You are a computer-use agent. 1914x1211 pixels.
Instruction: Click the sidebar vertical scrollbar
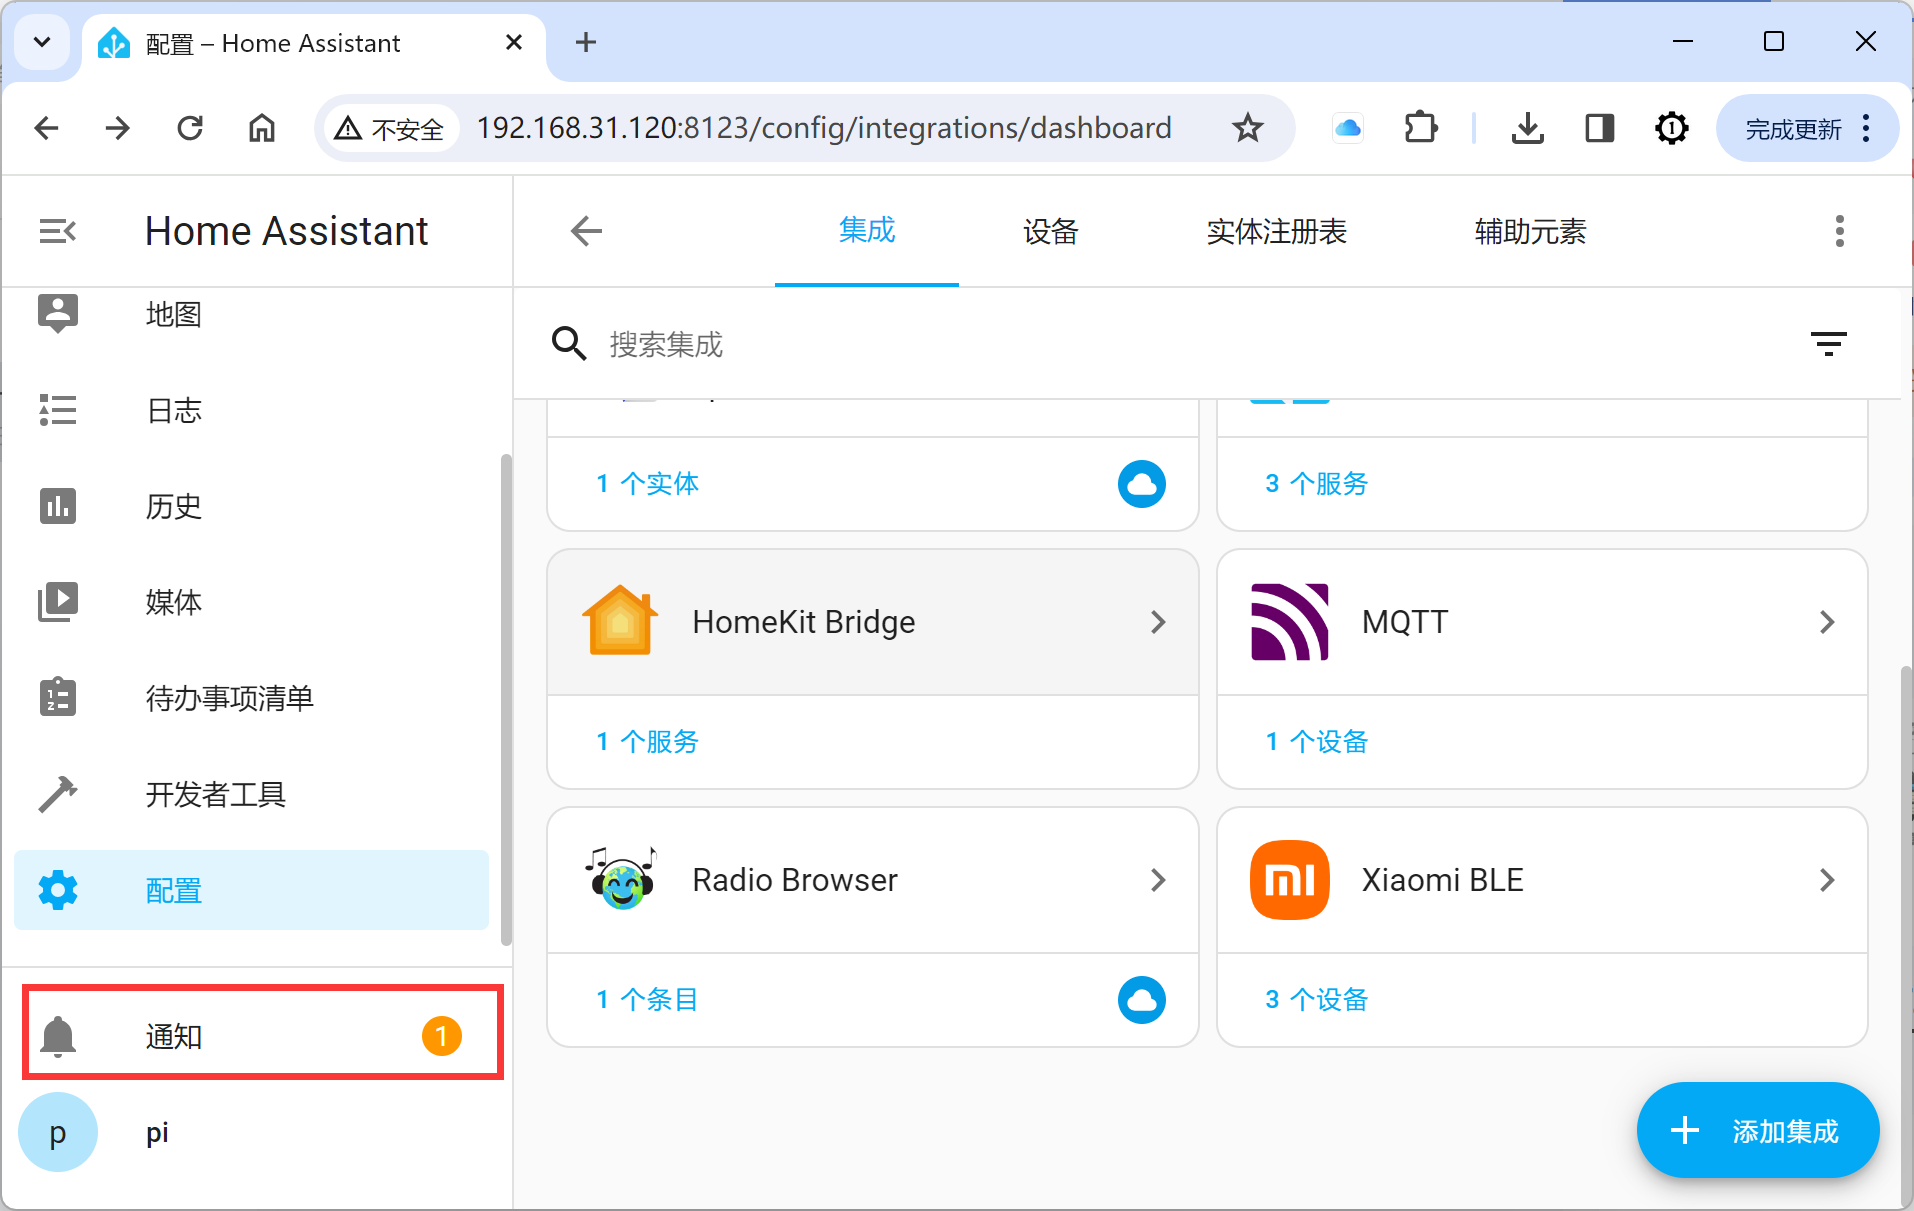(x=506, y=698)
